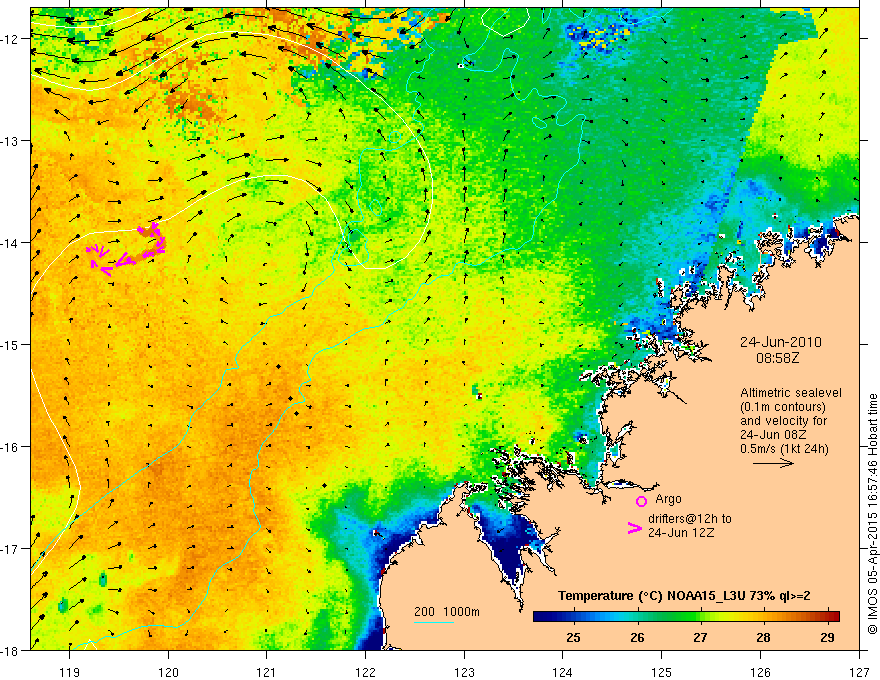Click the Temperature NOAA15_L3U title text
880x680 pixels.
point(684,595)
